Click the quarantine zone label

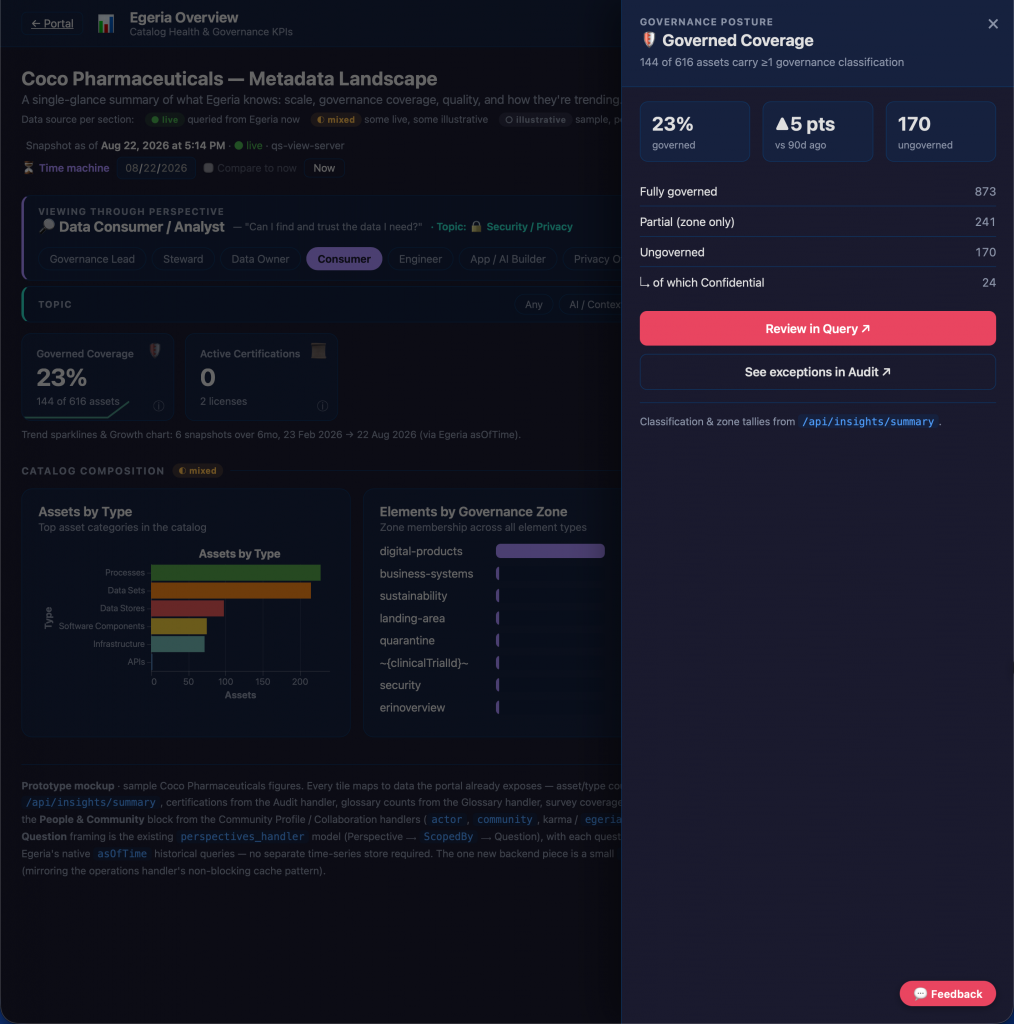click(x=407, y=640)
